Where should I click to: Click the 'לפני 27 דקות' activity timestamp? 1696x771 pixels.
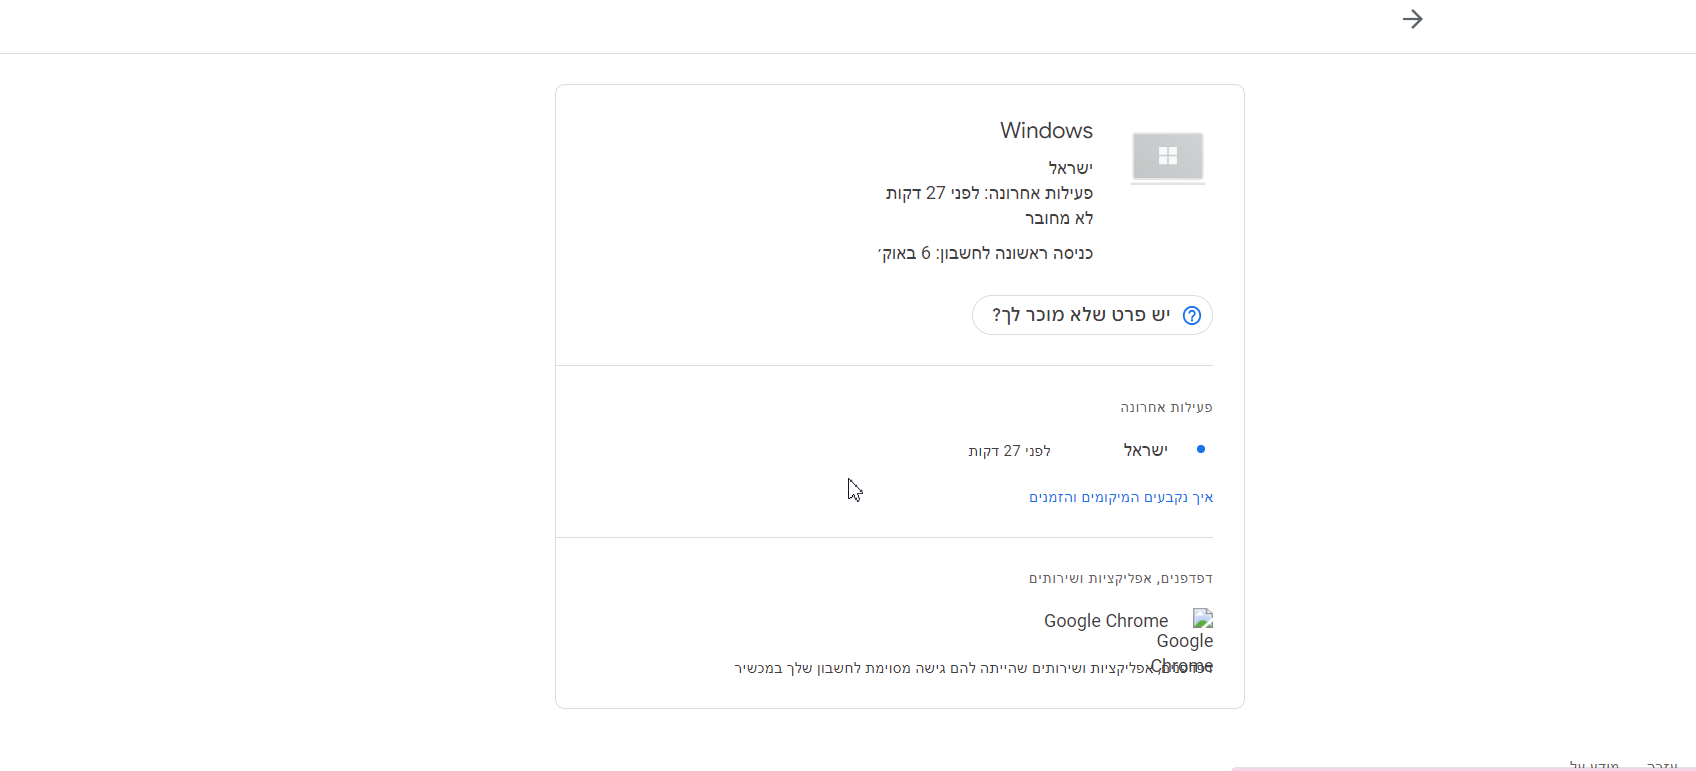[1009, 451]
